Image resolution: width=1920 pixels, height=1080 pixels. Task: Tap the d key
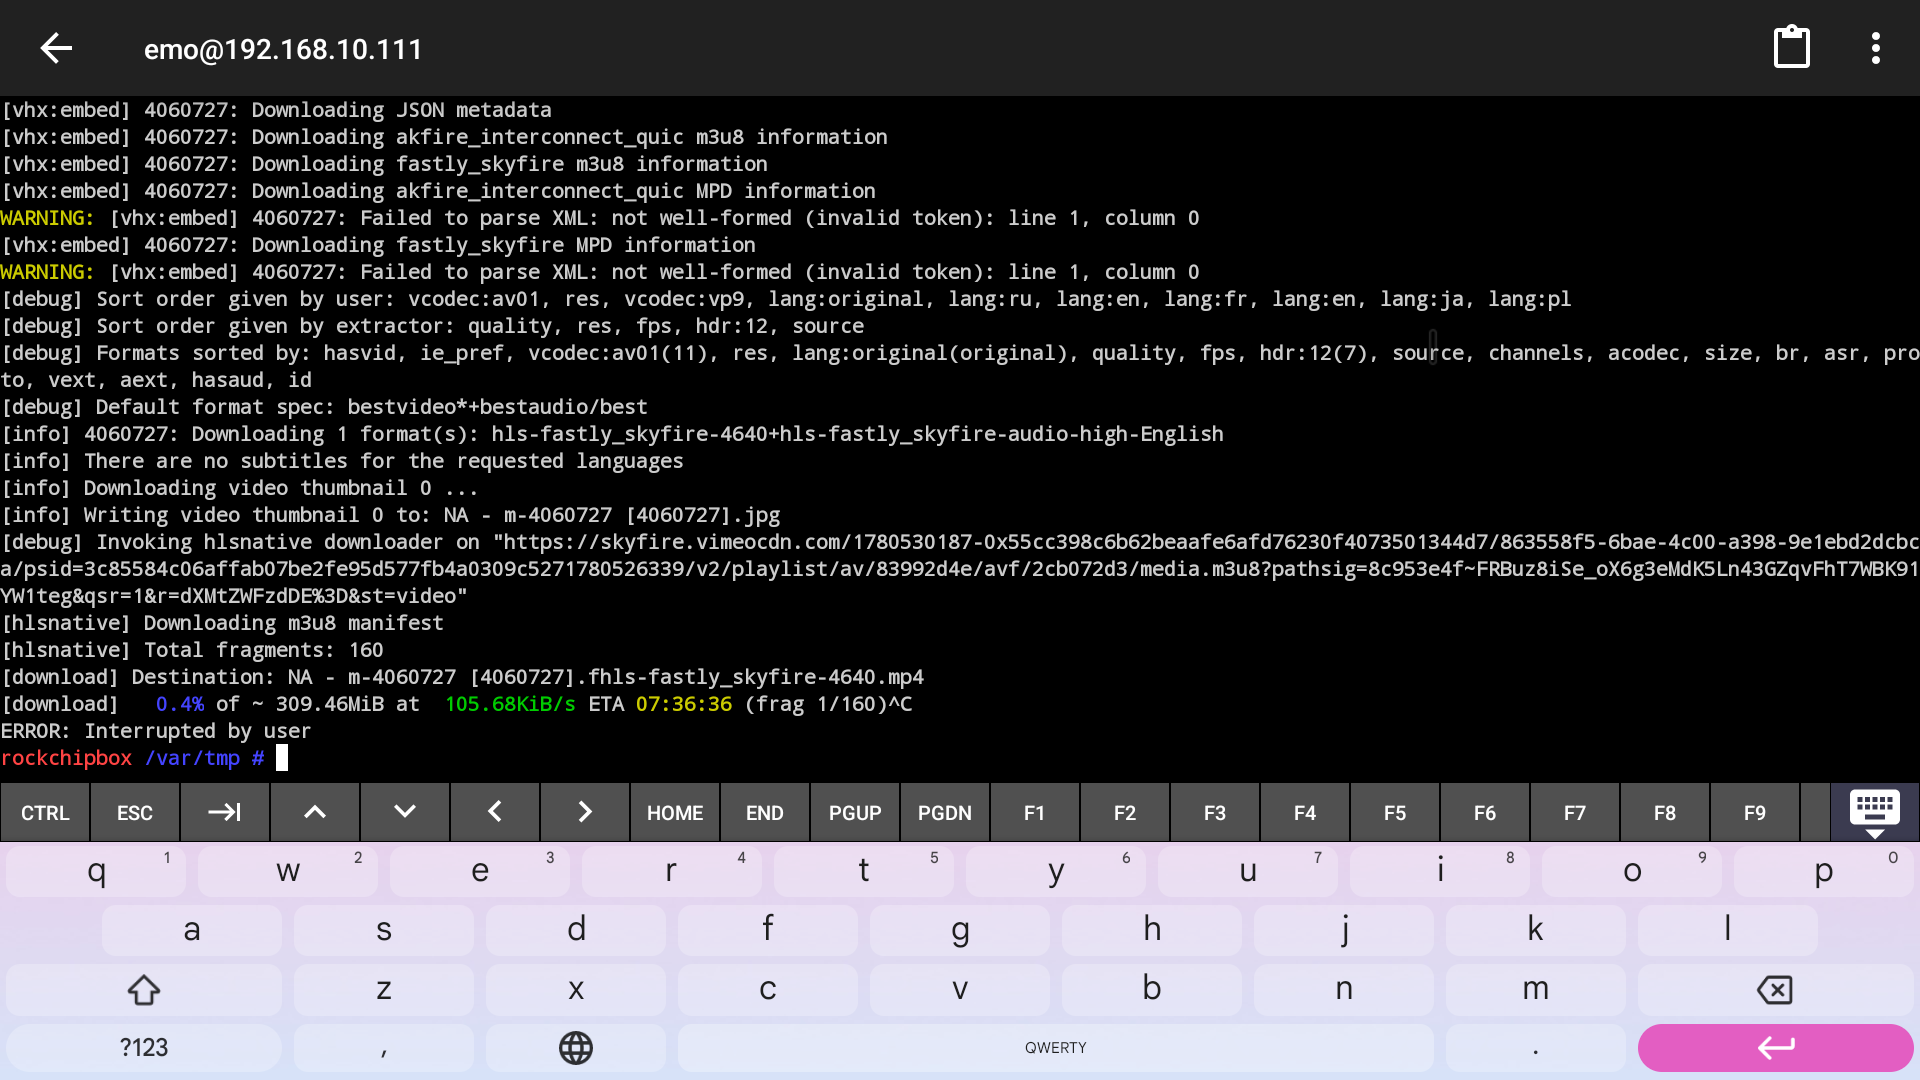576,930
